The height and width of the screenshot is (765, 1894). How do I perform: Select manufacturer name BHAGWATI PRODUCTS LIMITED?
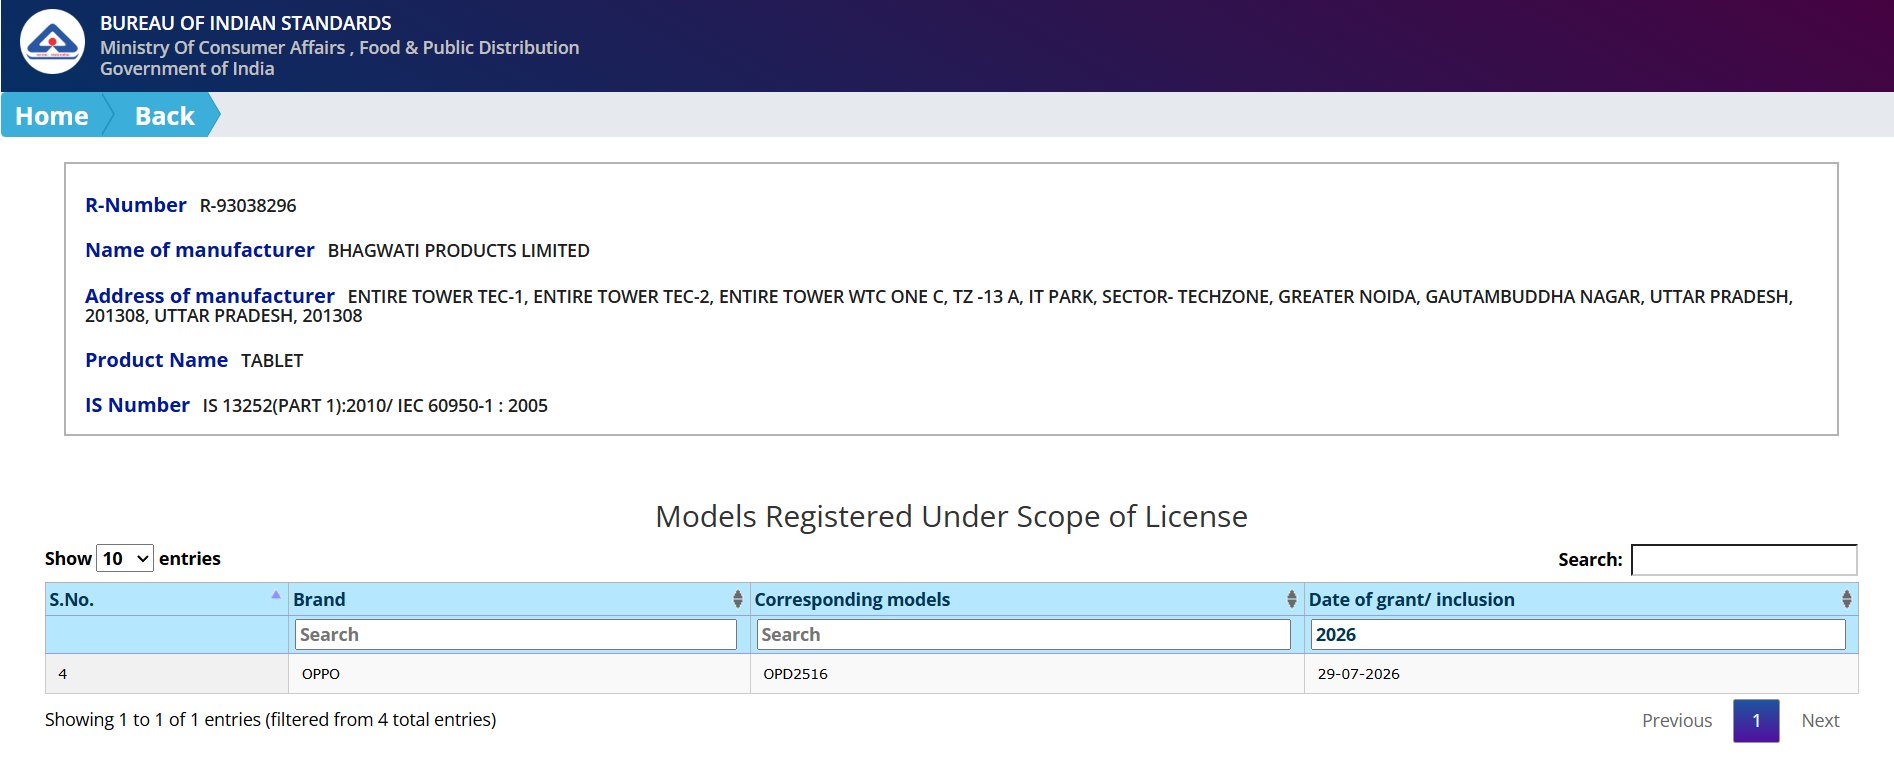coord(459,251)
